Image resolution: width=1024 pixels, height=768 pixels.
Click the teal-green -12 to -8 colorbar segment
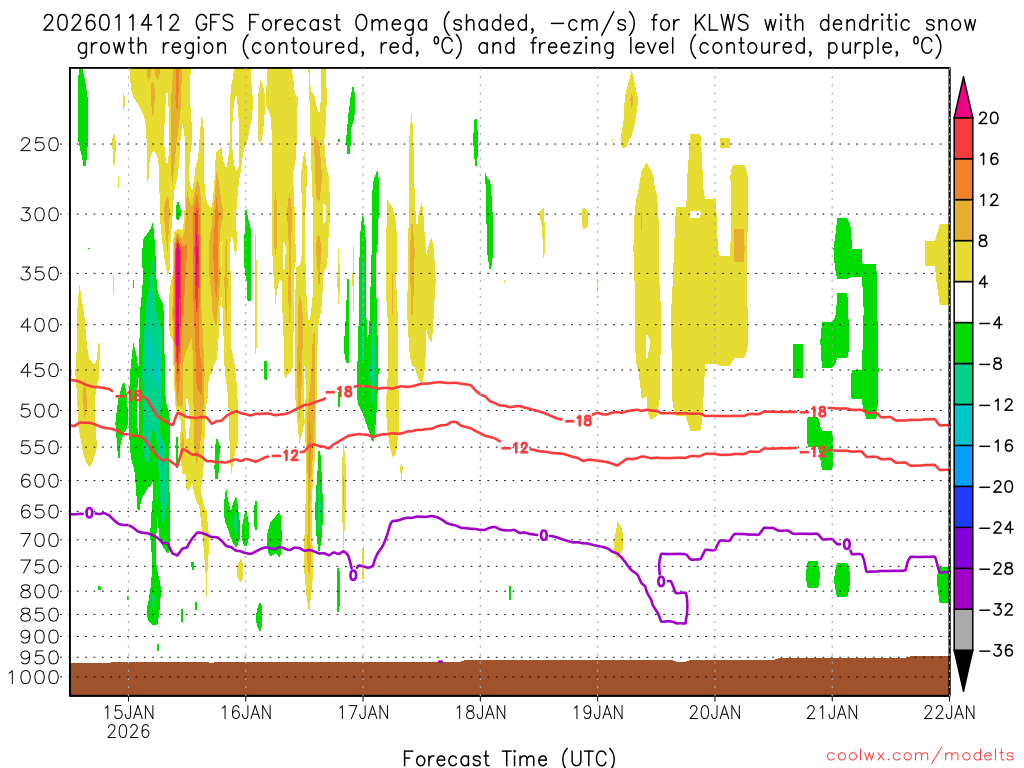[x=963, y=384]
